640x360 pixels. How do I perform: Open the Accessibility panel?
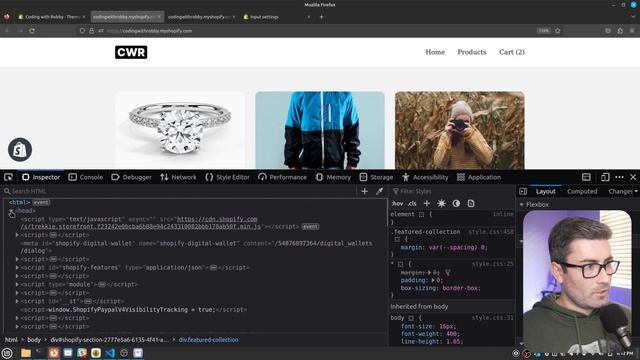[425, 177]
